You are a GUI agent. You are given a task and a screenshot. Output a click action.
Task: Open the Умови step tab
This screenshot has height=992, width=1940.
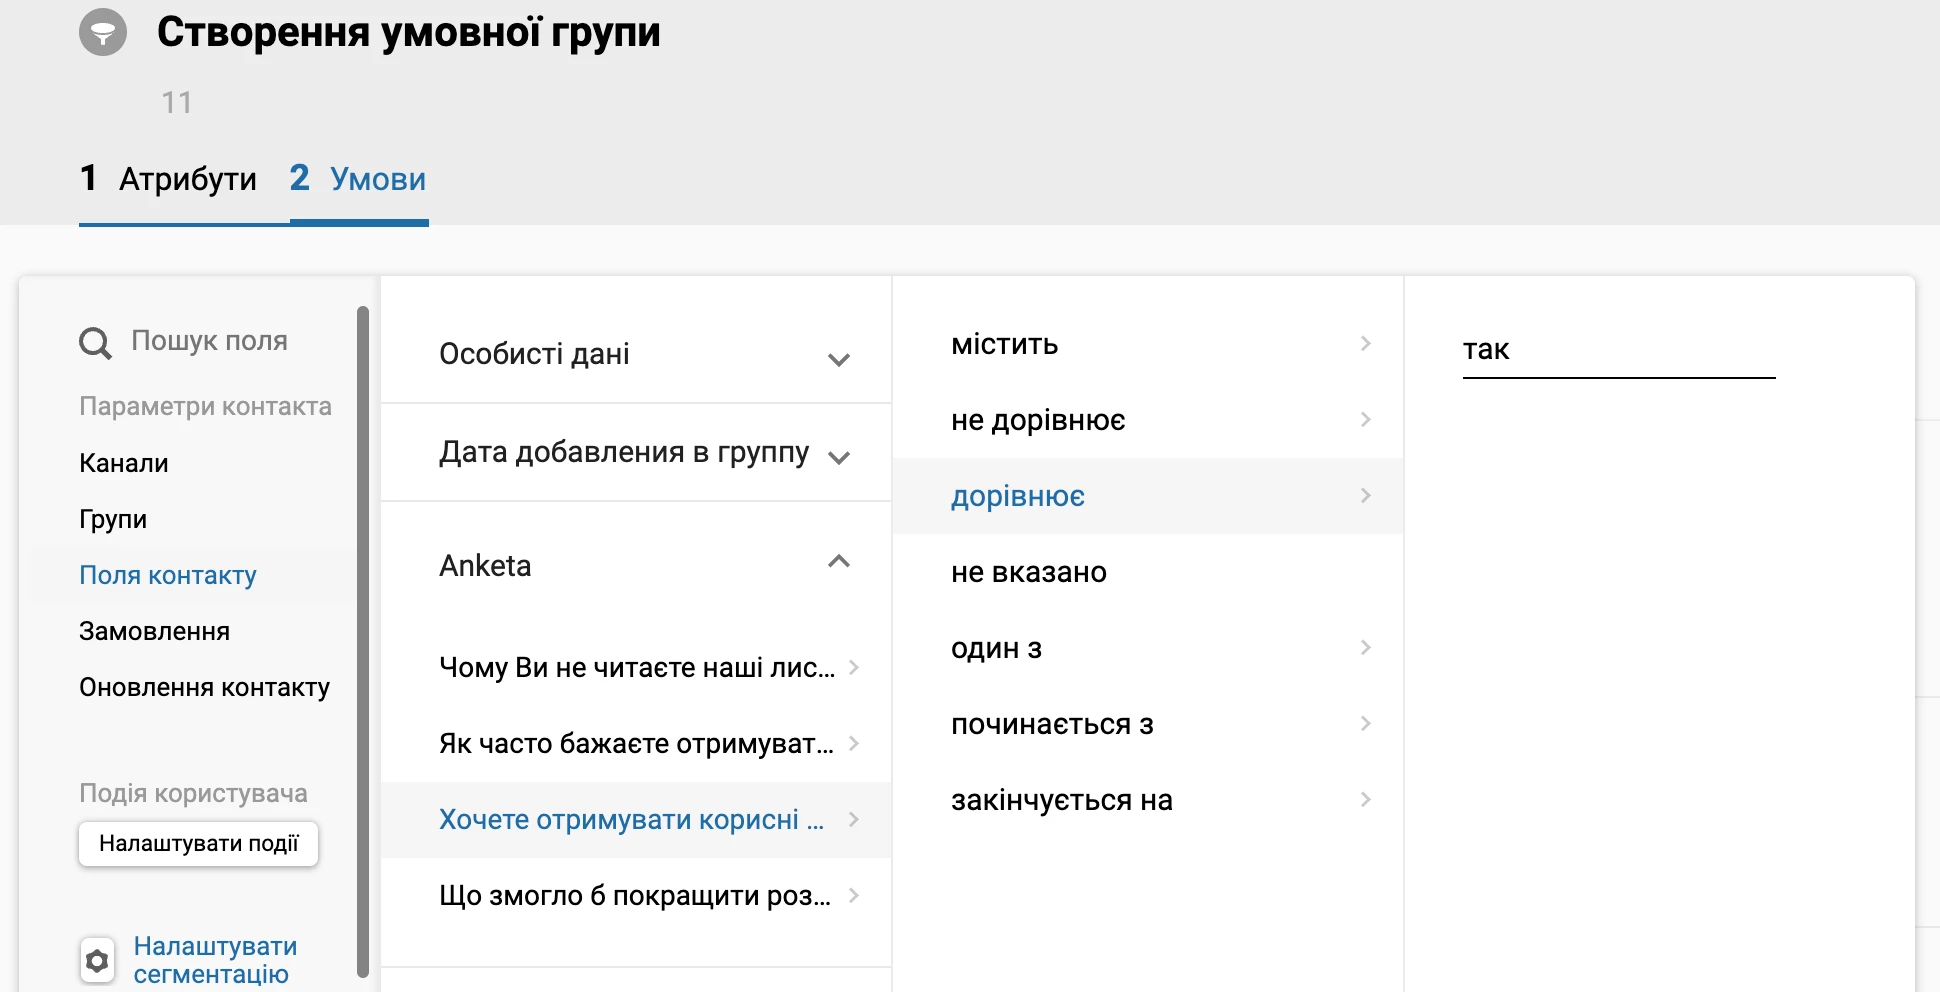(358, 179)
